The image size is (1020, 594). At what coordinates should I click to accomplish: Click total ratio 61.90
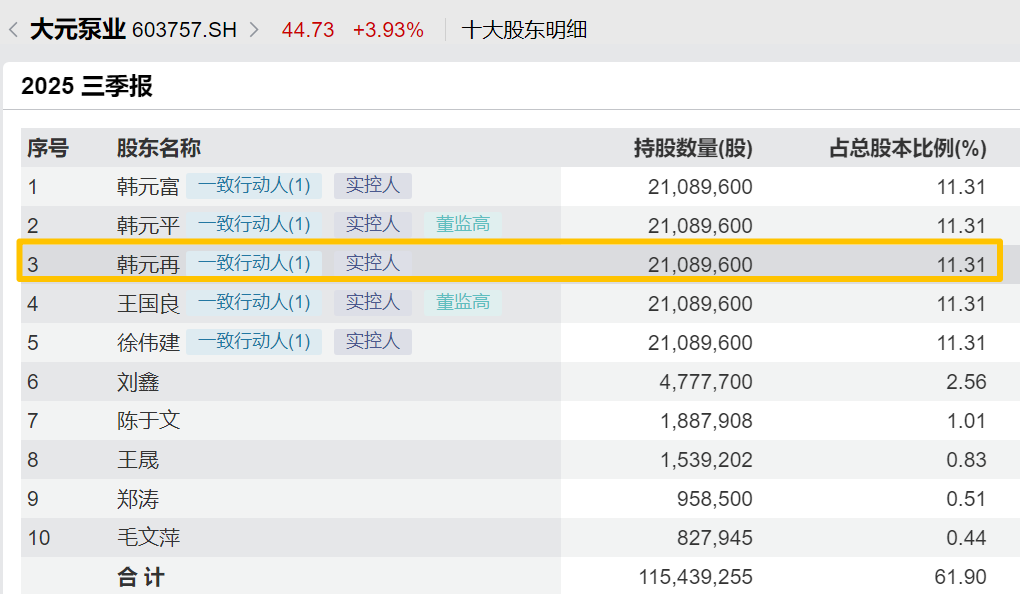[960, 577]
